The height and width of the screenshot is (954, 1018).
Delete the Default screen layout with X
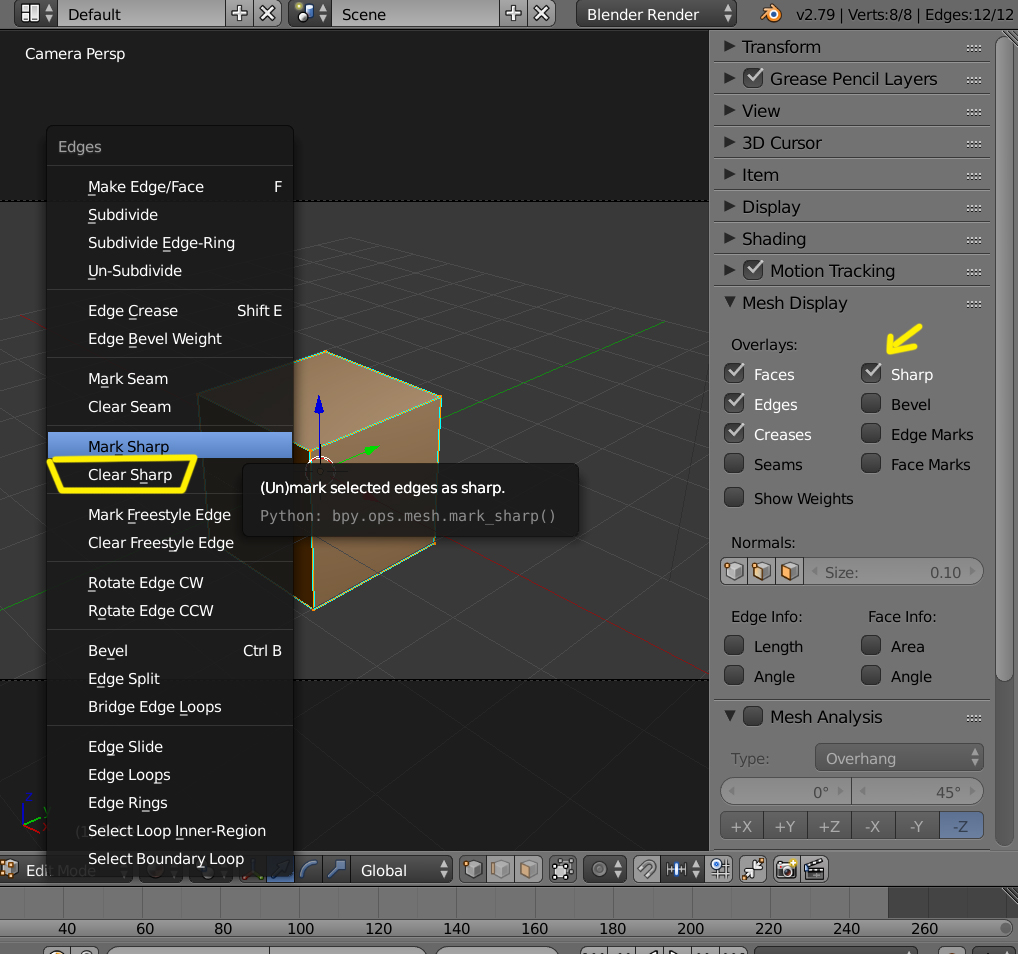pyautogui.click(x=267, y=14)
